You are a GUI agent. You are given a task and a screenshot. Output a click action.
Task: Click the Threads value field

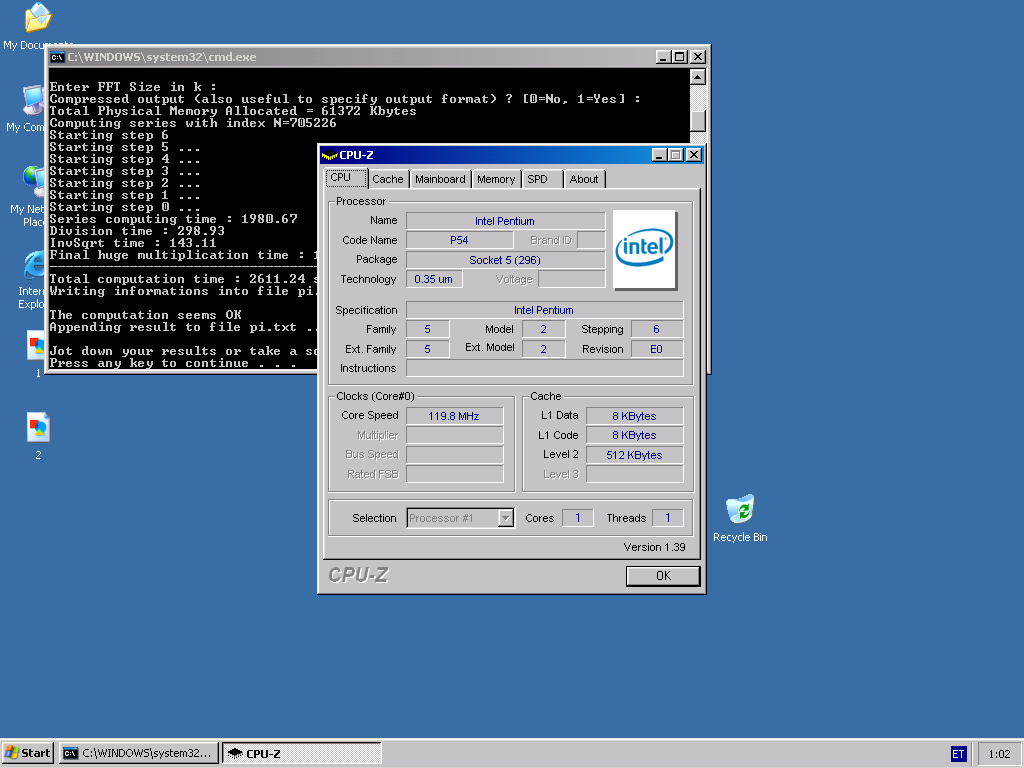pos(667,518)
